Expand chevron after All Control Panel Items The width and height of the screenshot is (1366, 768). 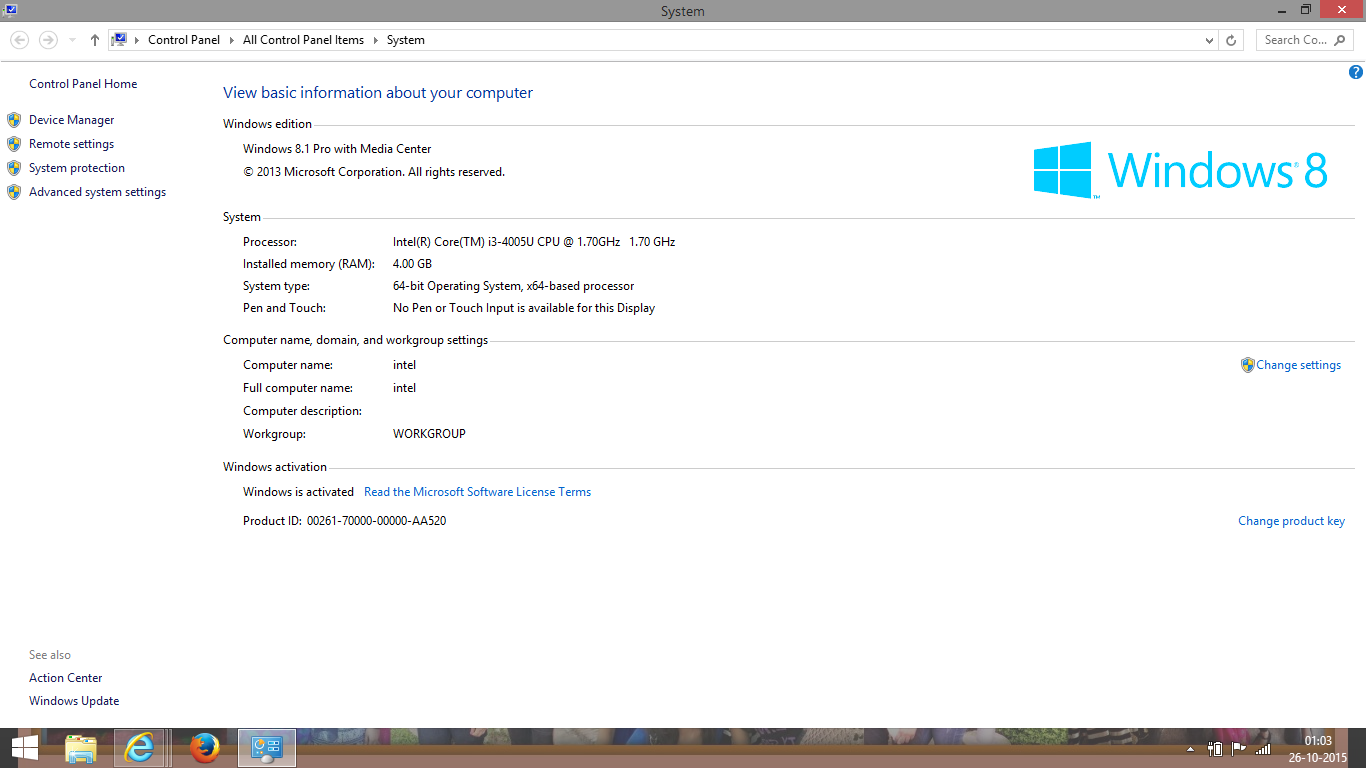point(376,40)
